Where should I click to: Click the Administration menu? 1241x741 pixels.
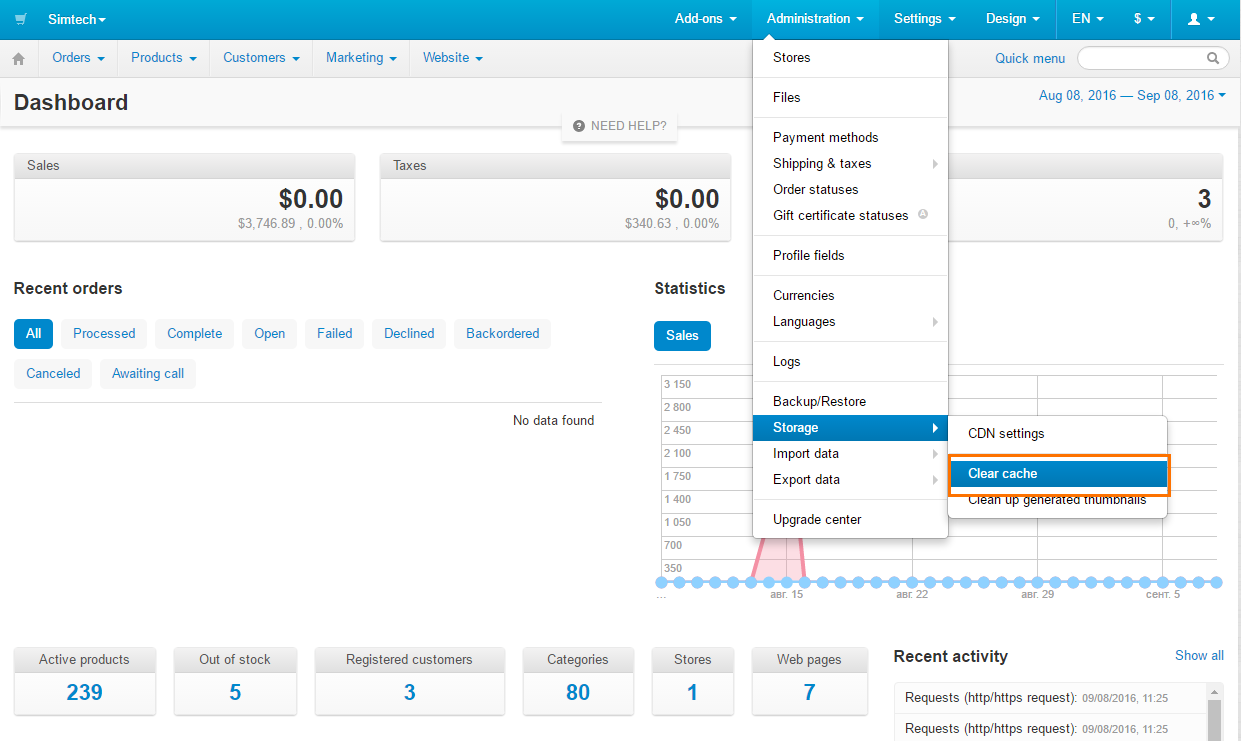pos(815,19)
